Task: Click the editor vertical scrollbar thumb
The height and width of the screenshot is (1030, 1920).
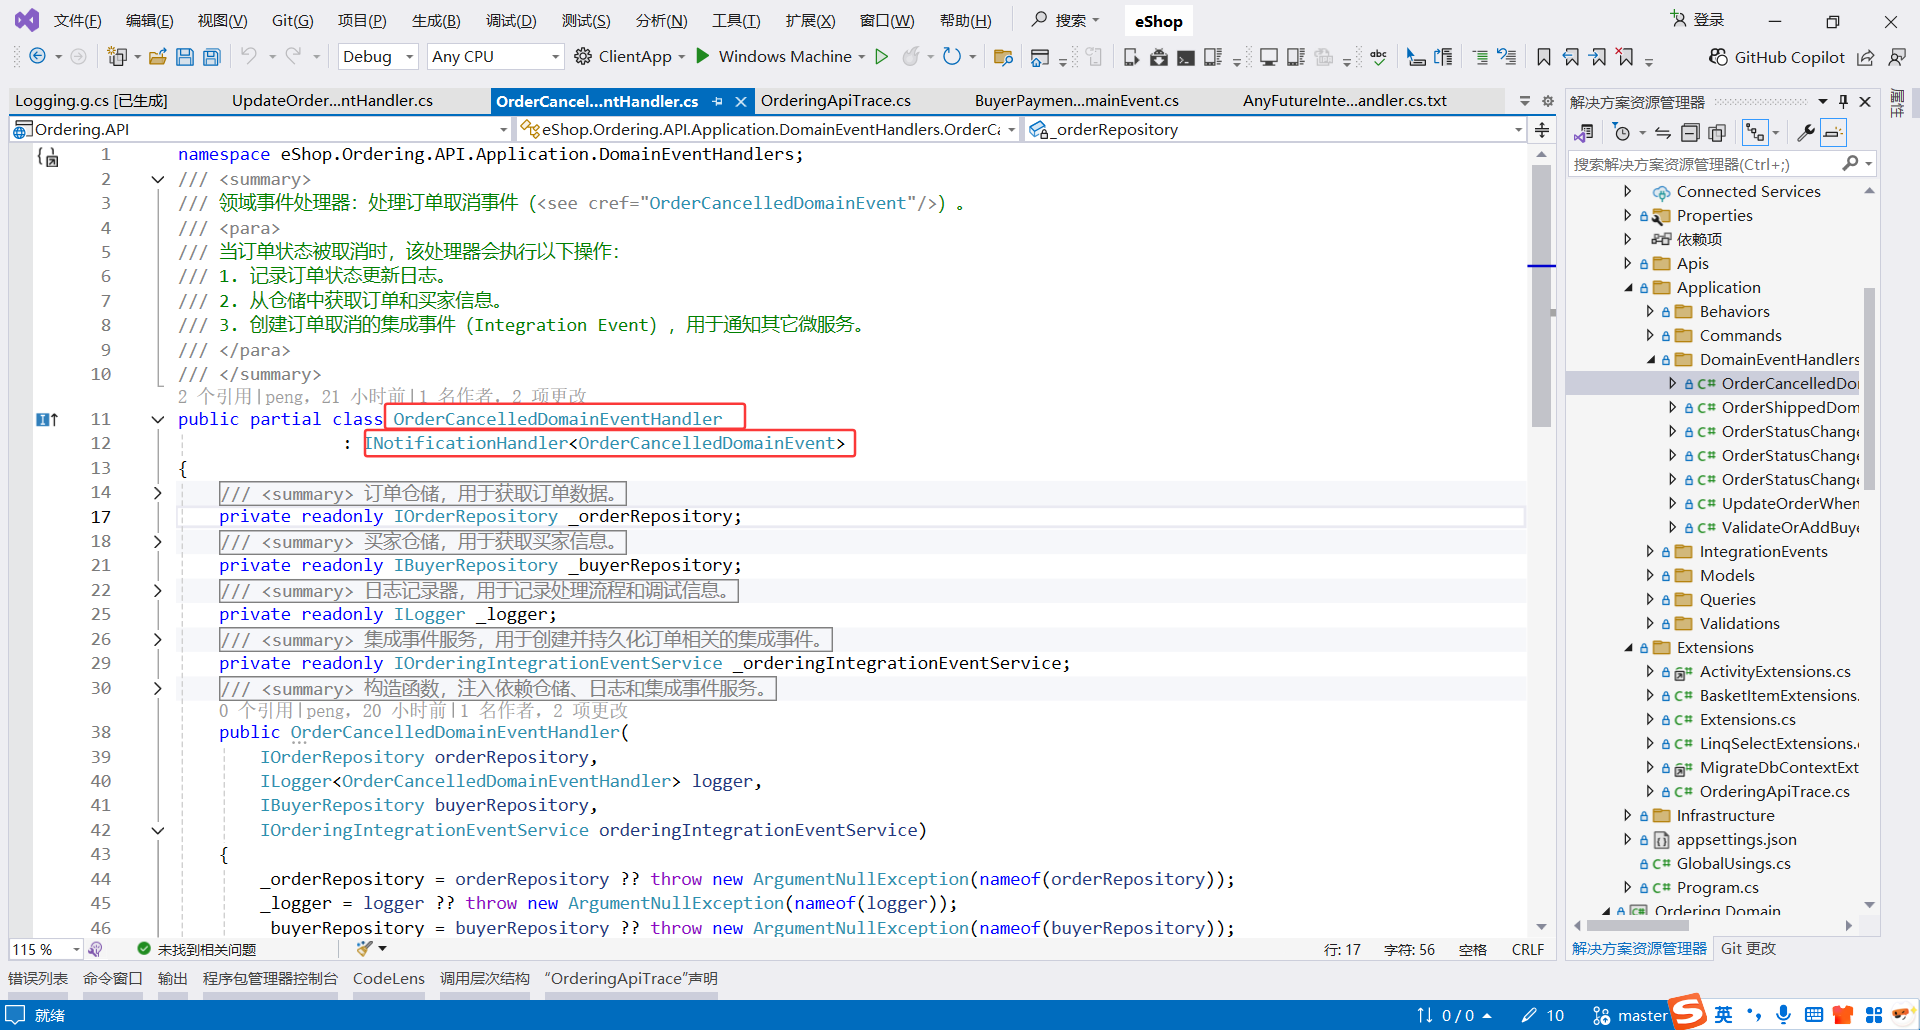Action: pos(1541,296)
